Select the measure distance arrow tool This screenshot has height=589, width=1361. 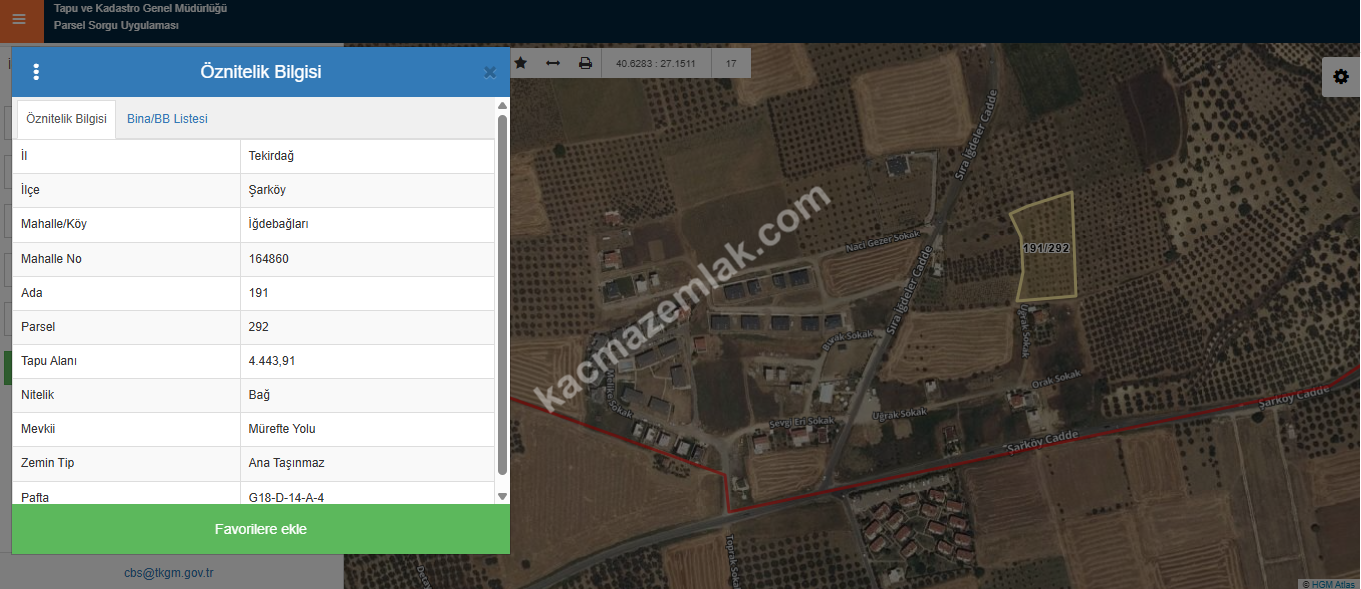pos(552,63)
